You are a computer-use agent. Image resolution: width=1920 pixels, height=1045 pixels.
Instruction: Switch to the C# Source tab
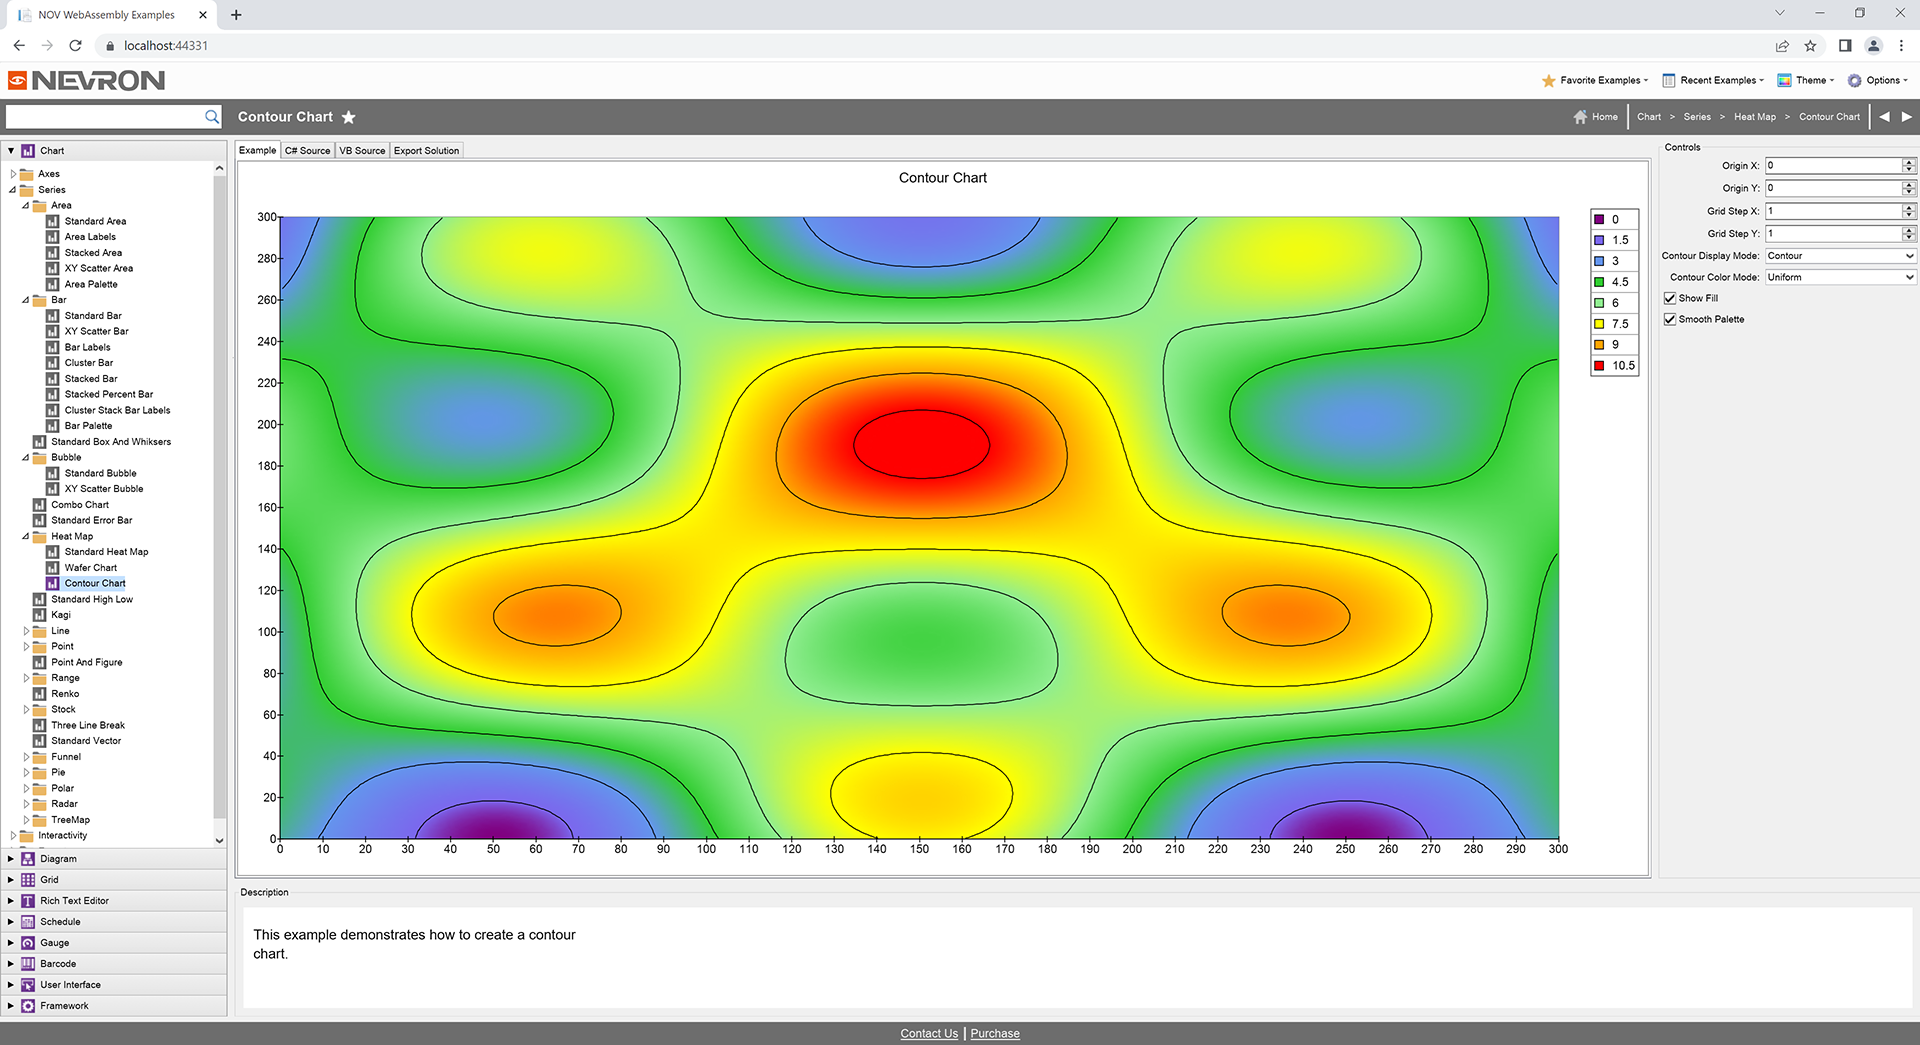point(307,151)
